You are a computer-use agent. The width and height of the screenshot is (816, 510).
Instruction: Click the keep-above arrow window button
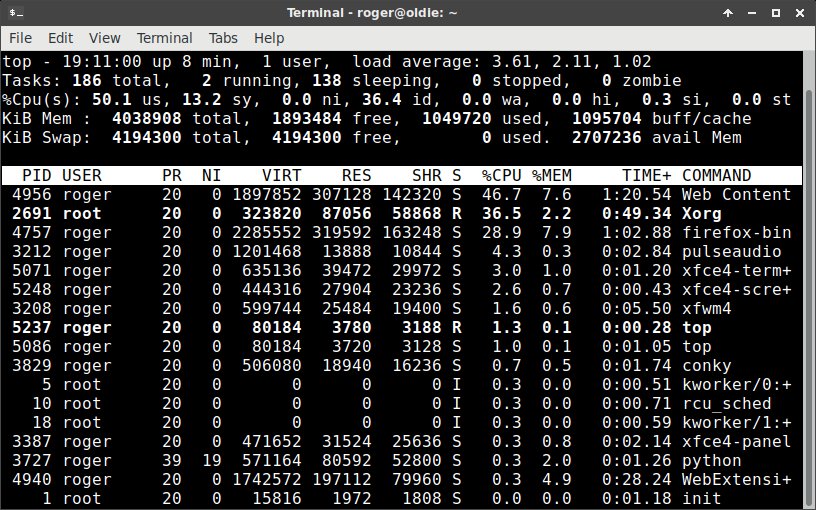[x=728, y=13]
